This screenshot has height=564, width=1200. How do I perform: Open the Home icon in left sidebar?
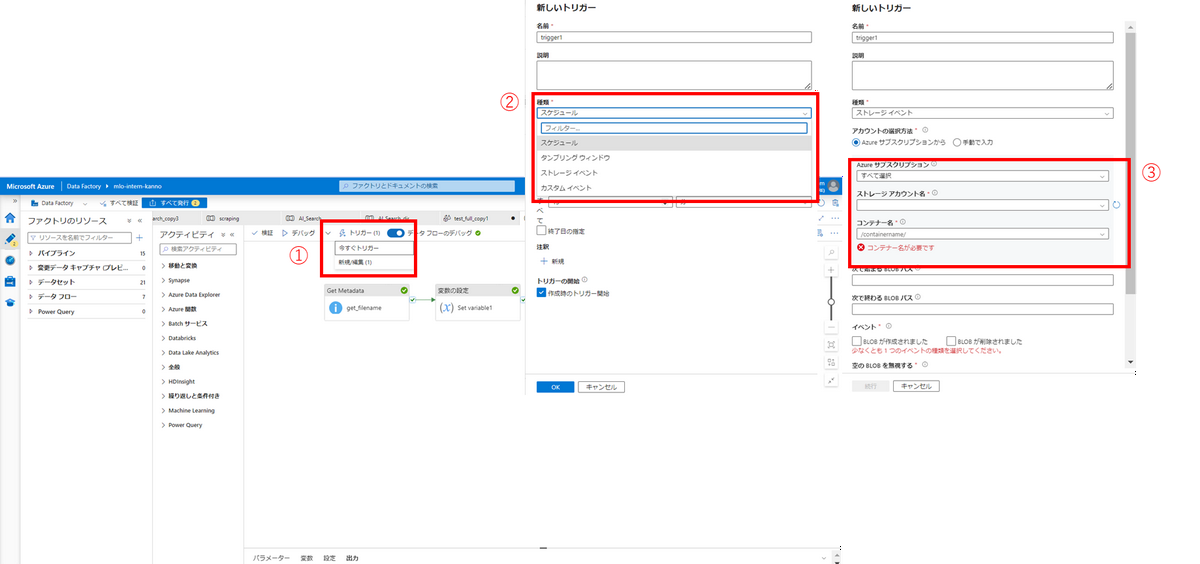[x=10, y=218]
